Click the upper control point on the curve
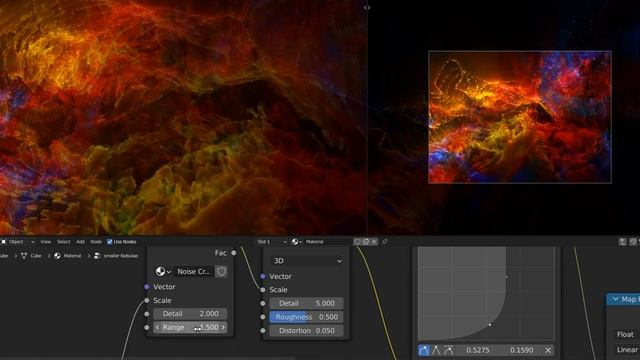The width and height of the screenshot is (640, 360). click(x=506, y=277)
